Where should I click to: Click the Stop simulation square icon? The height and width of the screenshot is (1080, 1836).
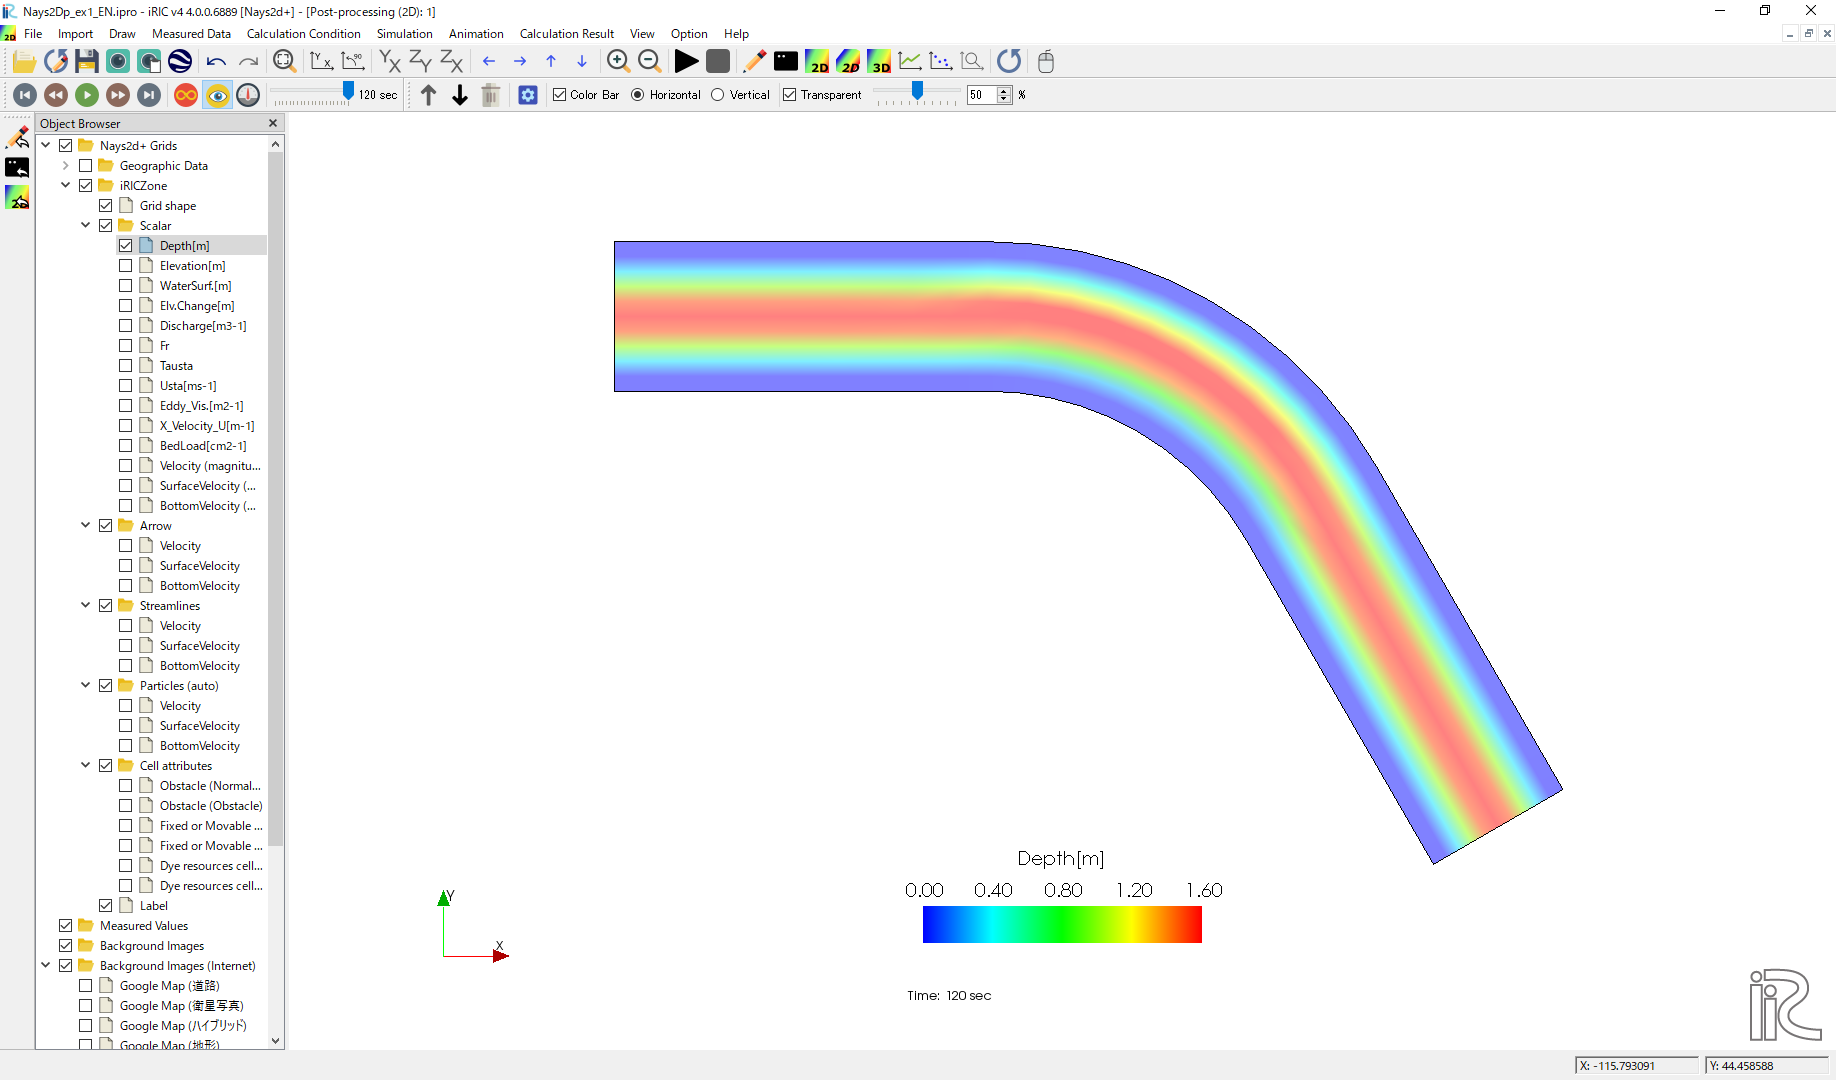click(718, 62)
